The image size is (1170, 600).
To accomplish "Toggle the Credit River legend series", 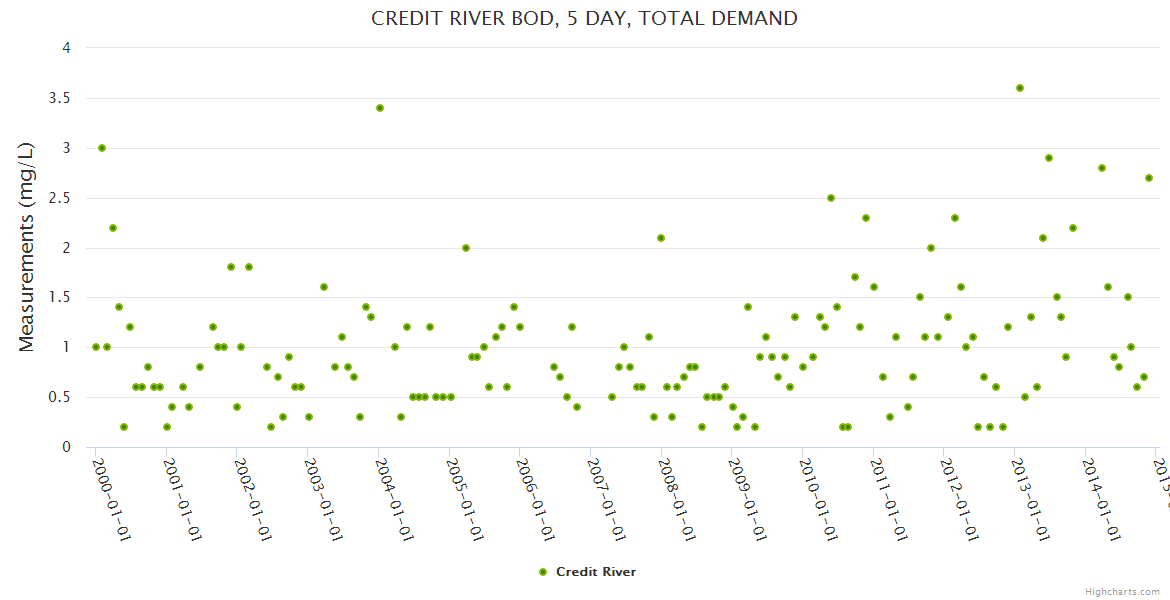I will 595,572.
